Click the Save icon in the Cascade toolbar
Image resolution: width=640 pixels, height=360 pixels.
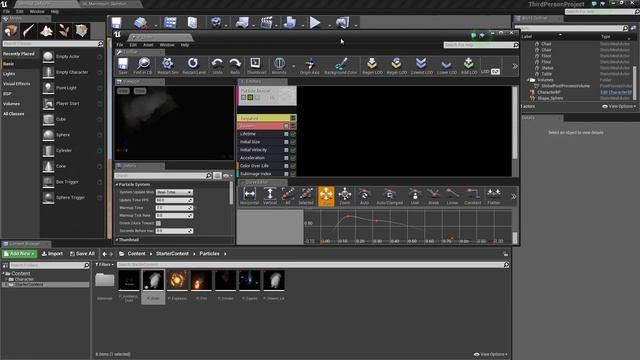click(x=123, y=64)
